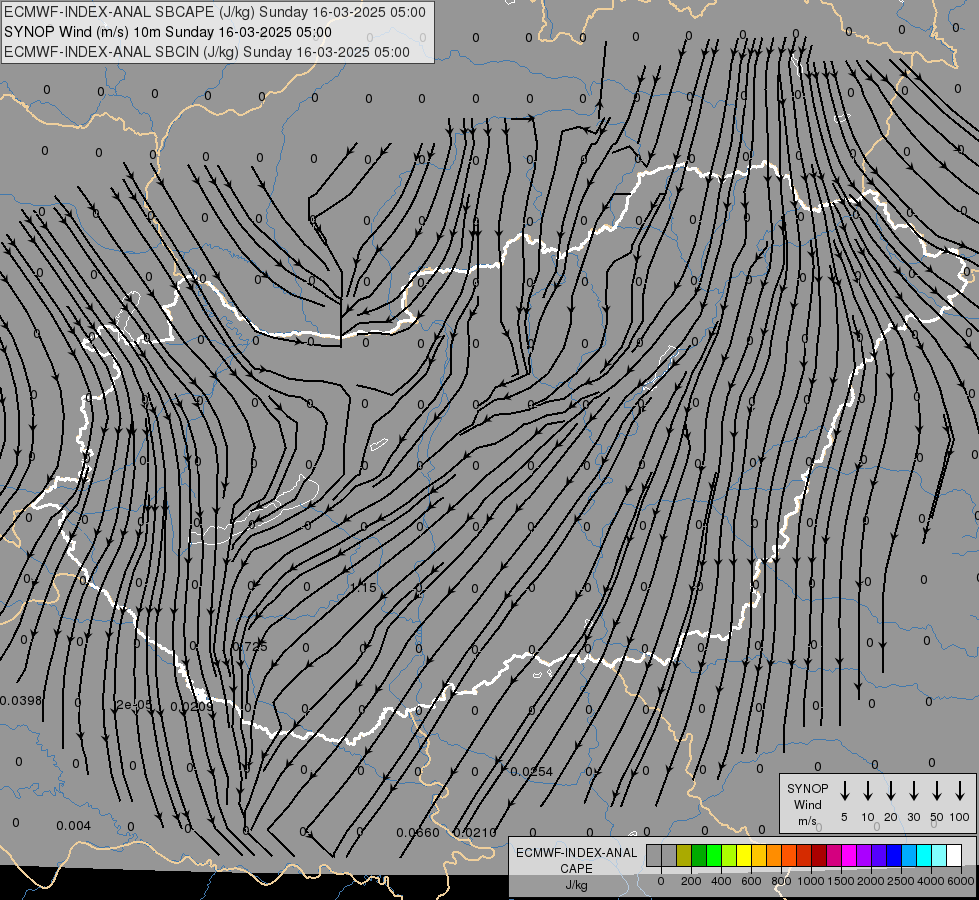Image resolution: width=979 pixels, height=900 pixels.
Task: Click the 50 m/s wind arrow in legend
Action: [x=937, y=791]
